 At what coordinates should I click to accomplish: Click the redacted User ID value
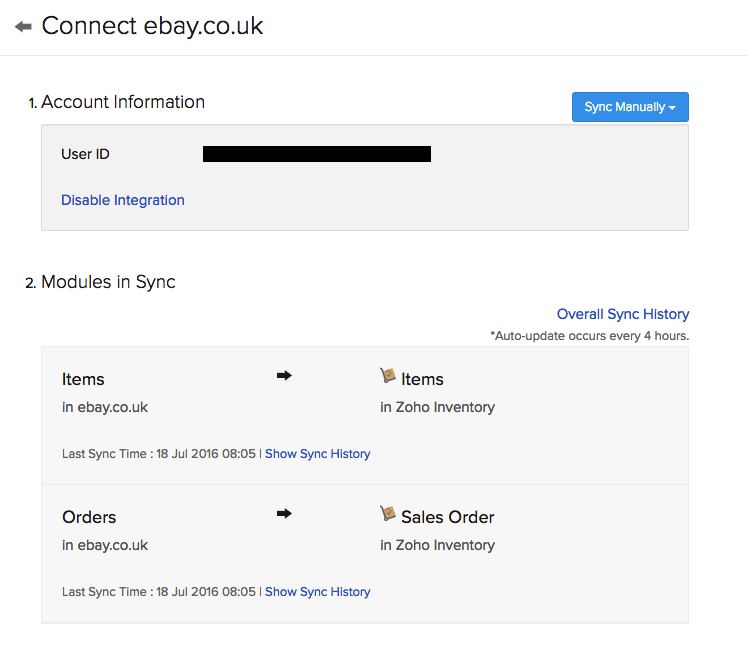click(317, 154)
